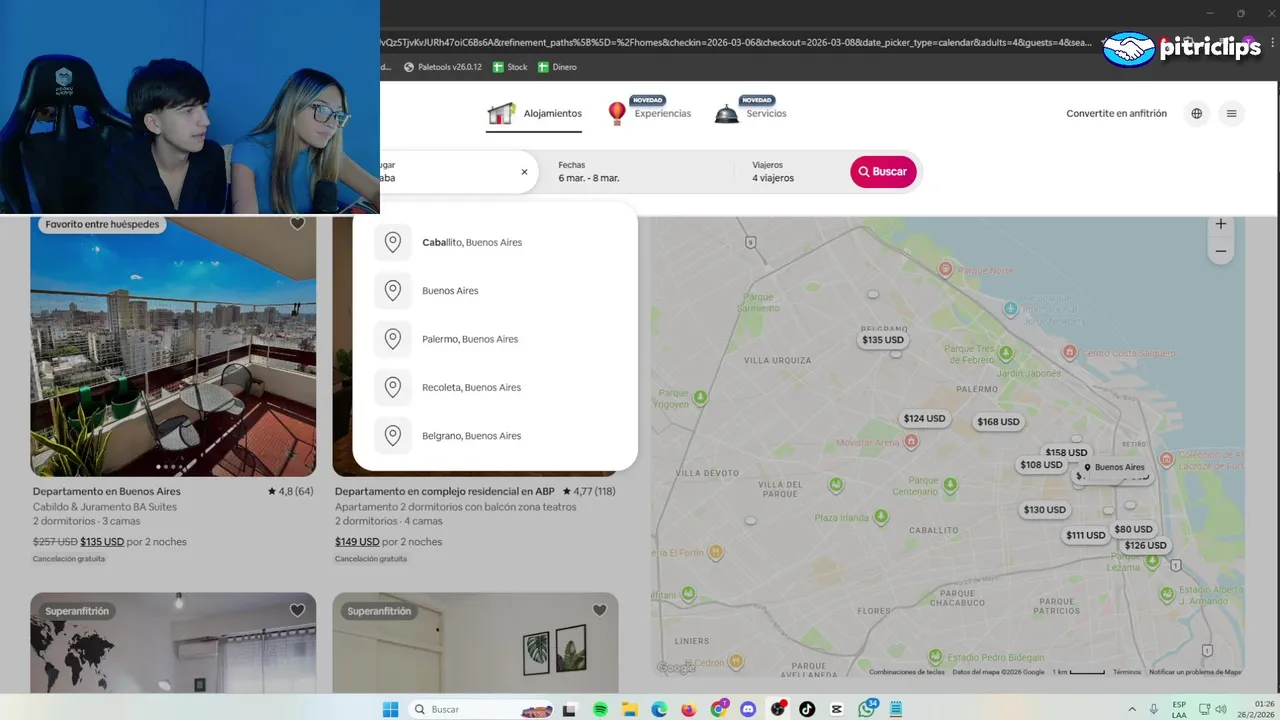Open Dinero bookmark
Screen dimensions: 1280x720
pos(557,67)
